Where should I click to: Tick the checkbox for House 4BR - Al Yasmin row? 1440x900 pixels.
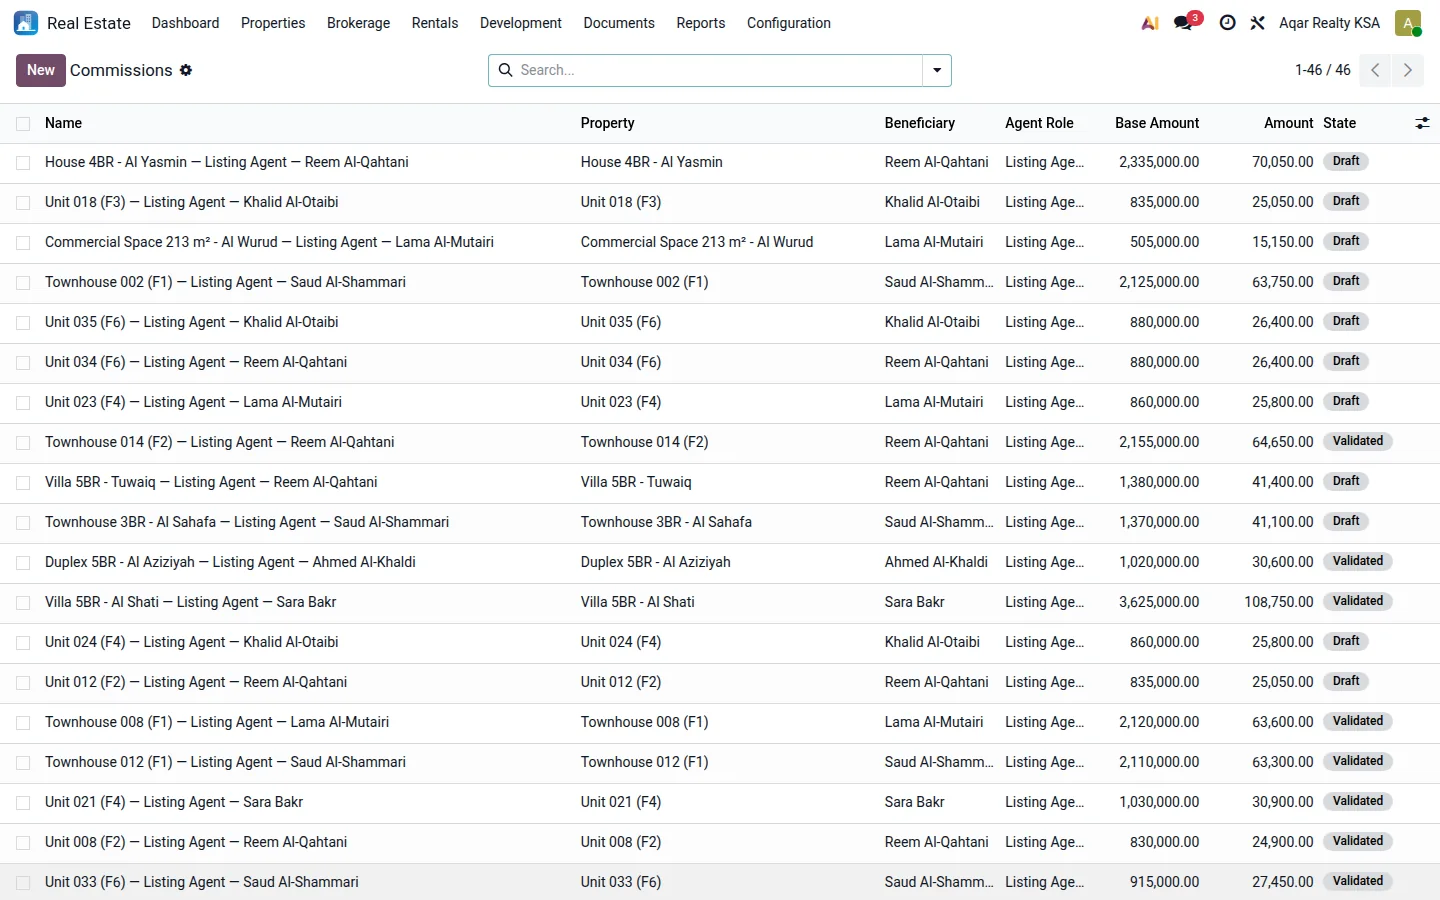pyautogui.click(x=23, y=163)
